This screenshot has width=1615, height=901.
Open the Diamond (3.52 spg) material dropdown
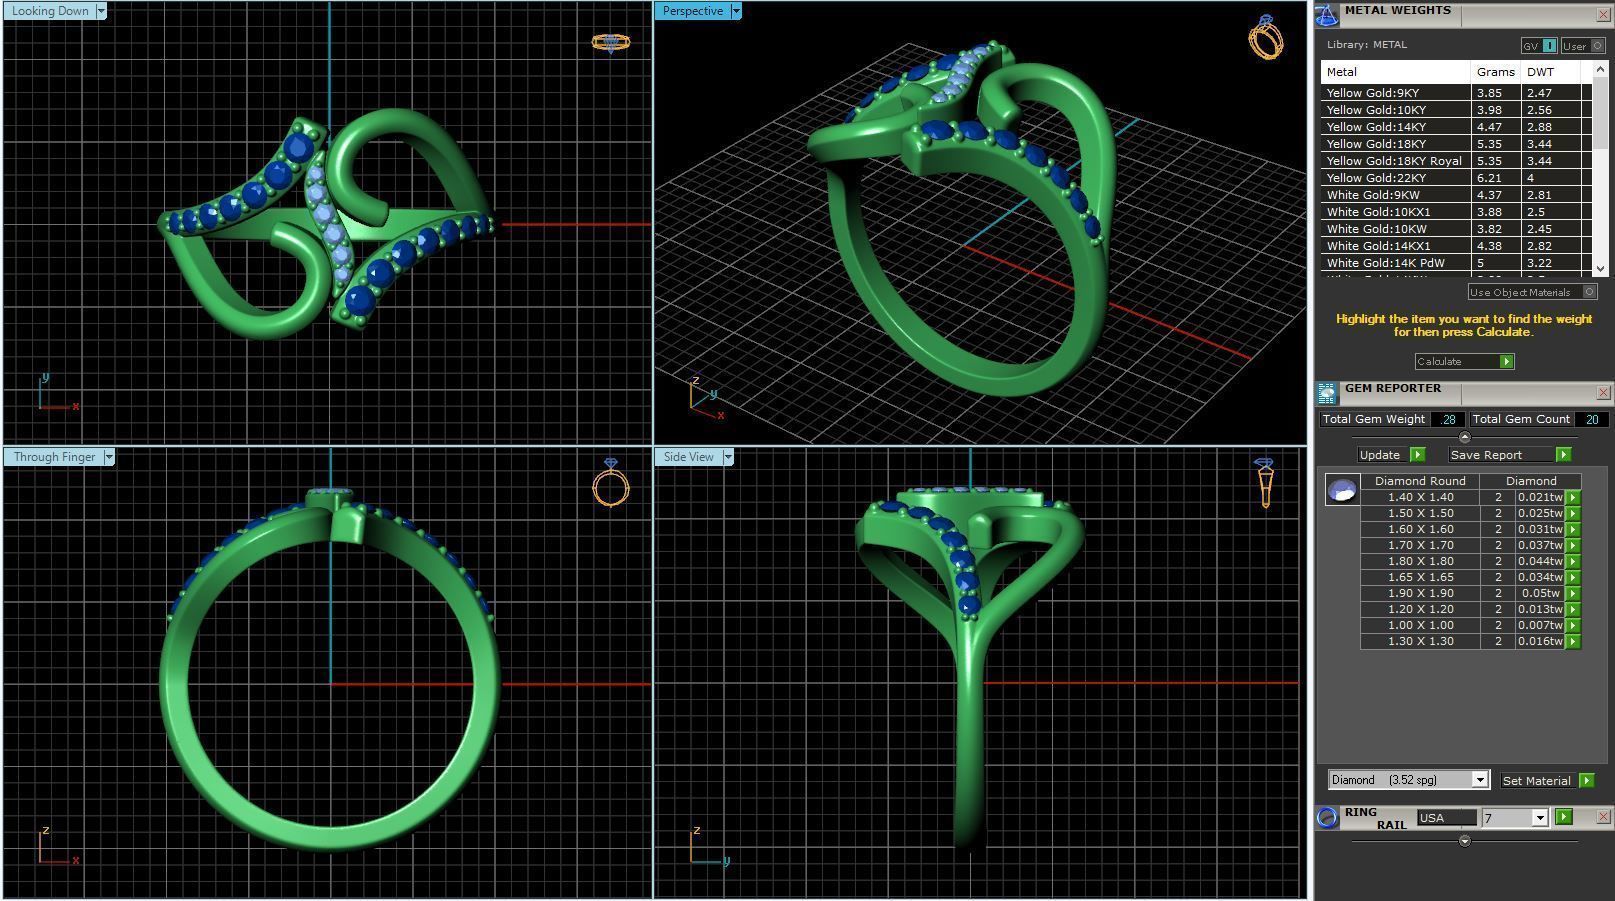pyautogui.click(x=1480, y=780)
